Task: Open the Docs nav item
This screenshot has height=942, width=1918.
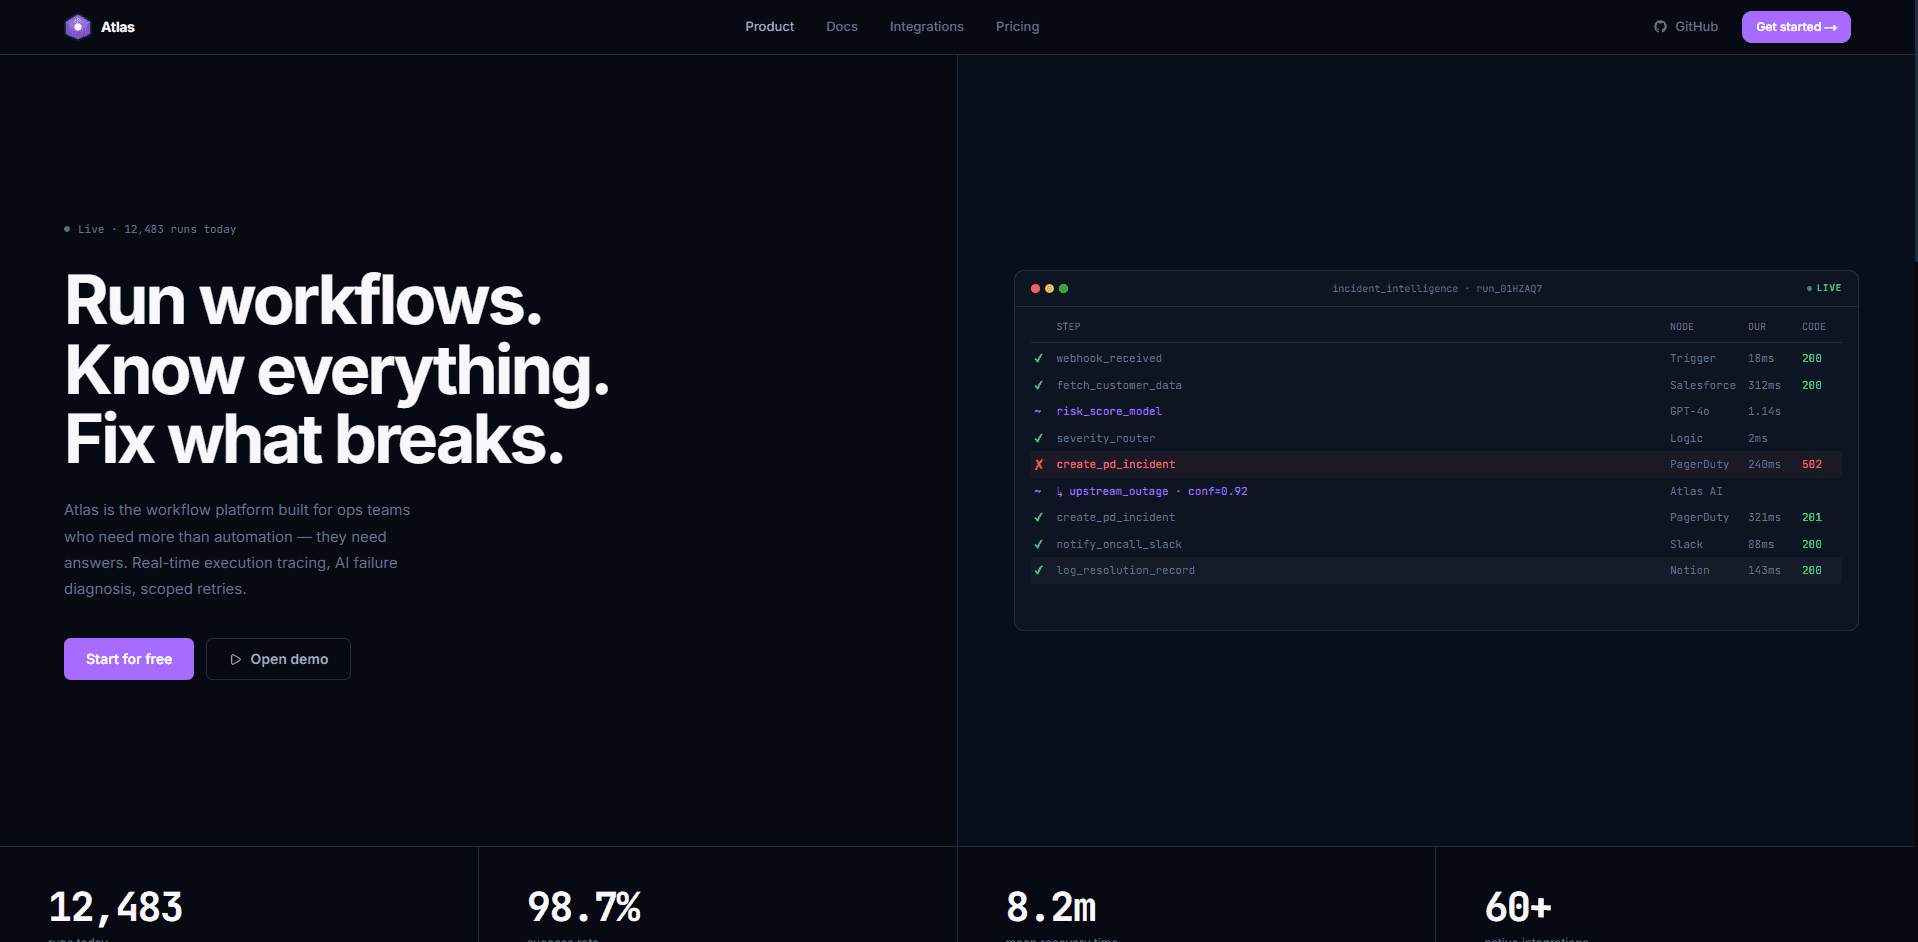Action: [842, 27]
